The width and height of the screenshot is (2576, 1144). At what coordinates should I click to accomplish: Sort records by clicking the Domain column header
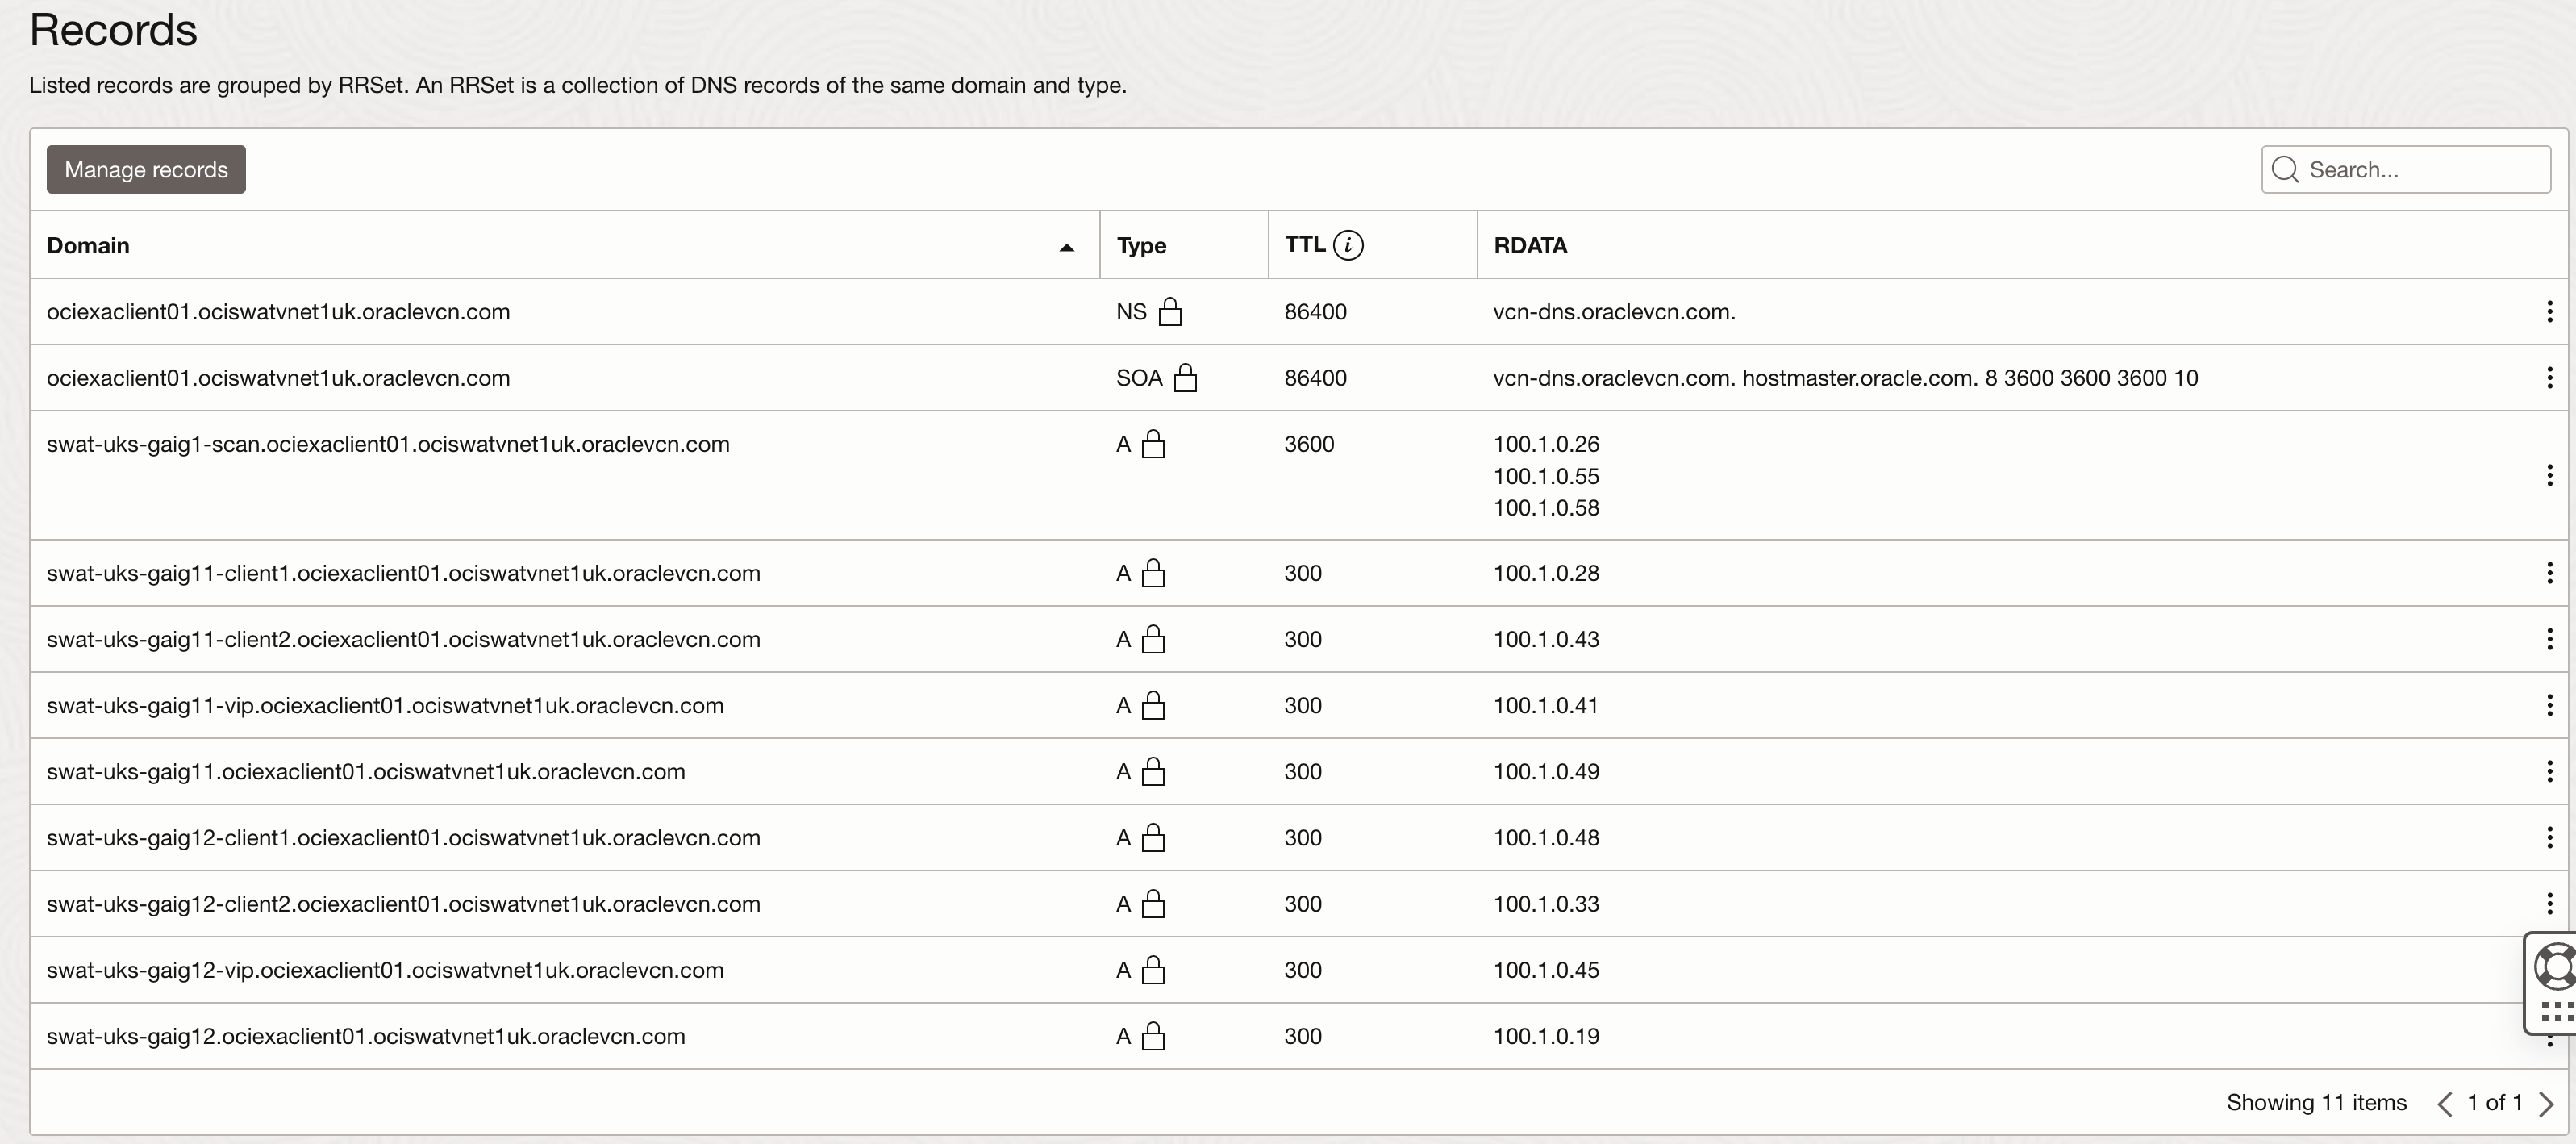tap(87, 245)
